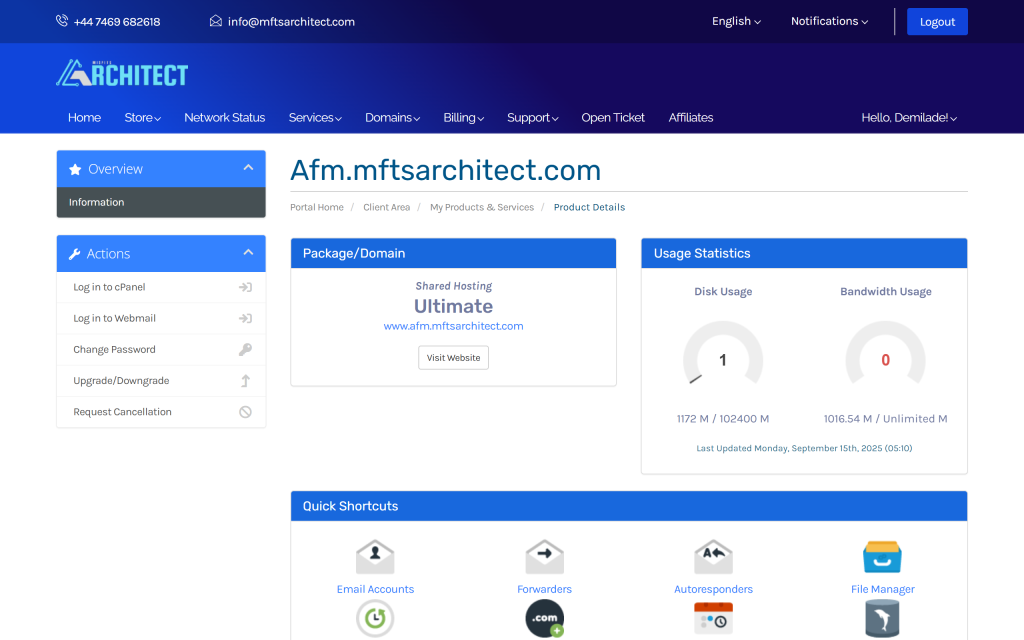Expand the Notifications dropdown
The height and width of the screenshot is (640, 1024).
coord(829,21)
